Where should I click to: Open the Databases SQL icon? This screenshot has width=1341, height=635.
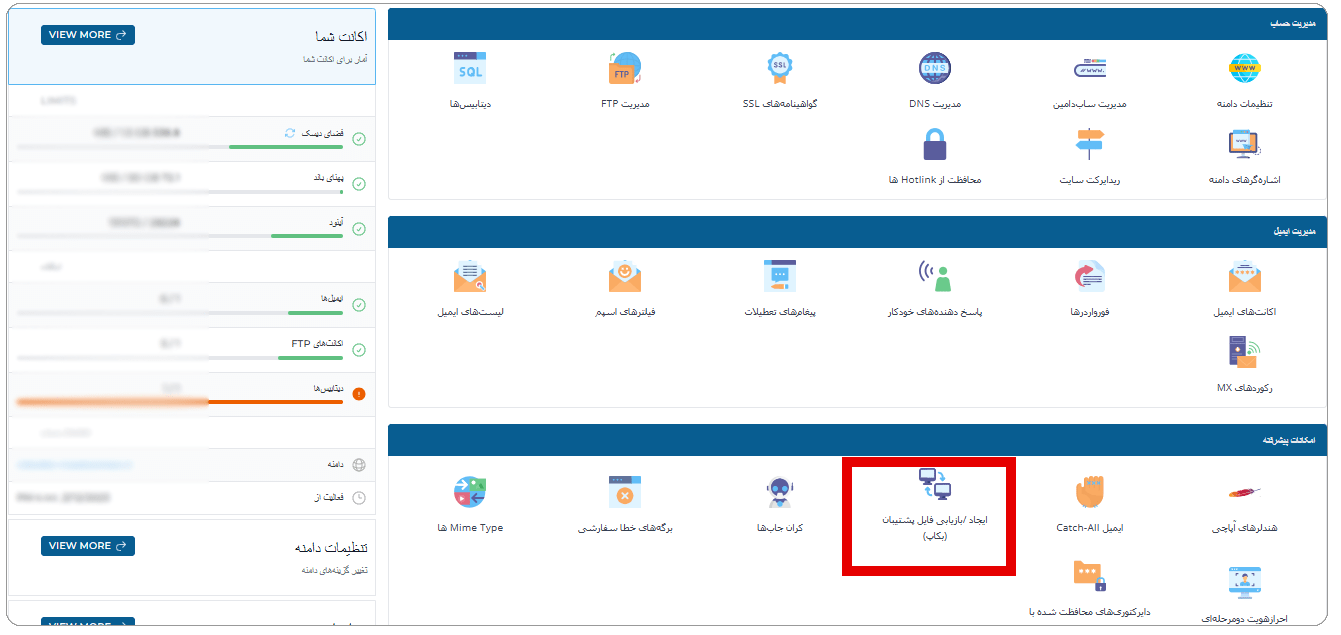coord(469,69)
